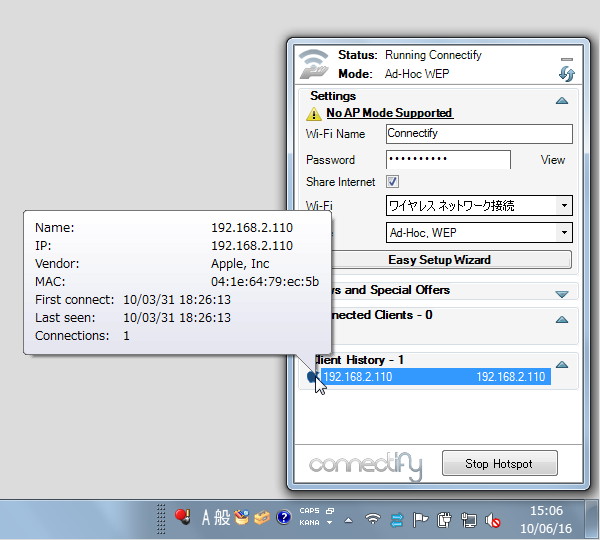Collapse the Connected Clients section
This screenshot has width=600, height=540.
[x=561, y=319]
